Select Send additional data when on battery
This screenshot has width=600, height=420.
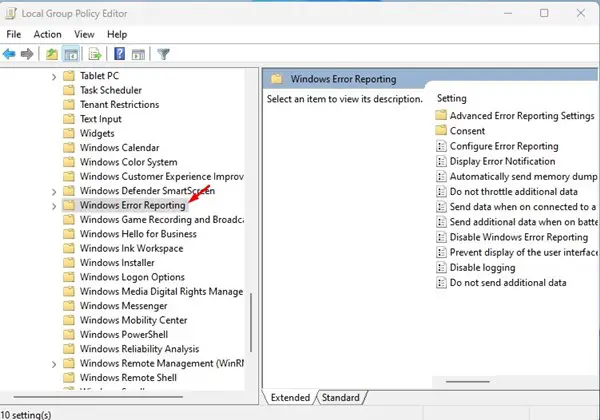(523, 222)
